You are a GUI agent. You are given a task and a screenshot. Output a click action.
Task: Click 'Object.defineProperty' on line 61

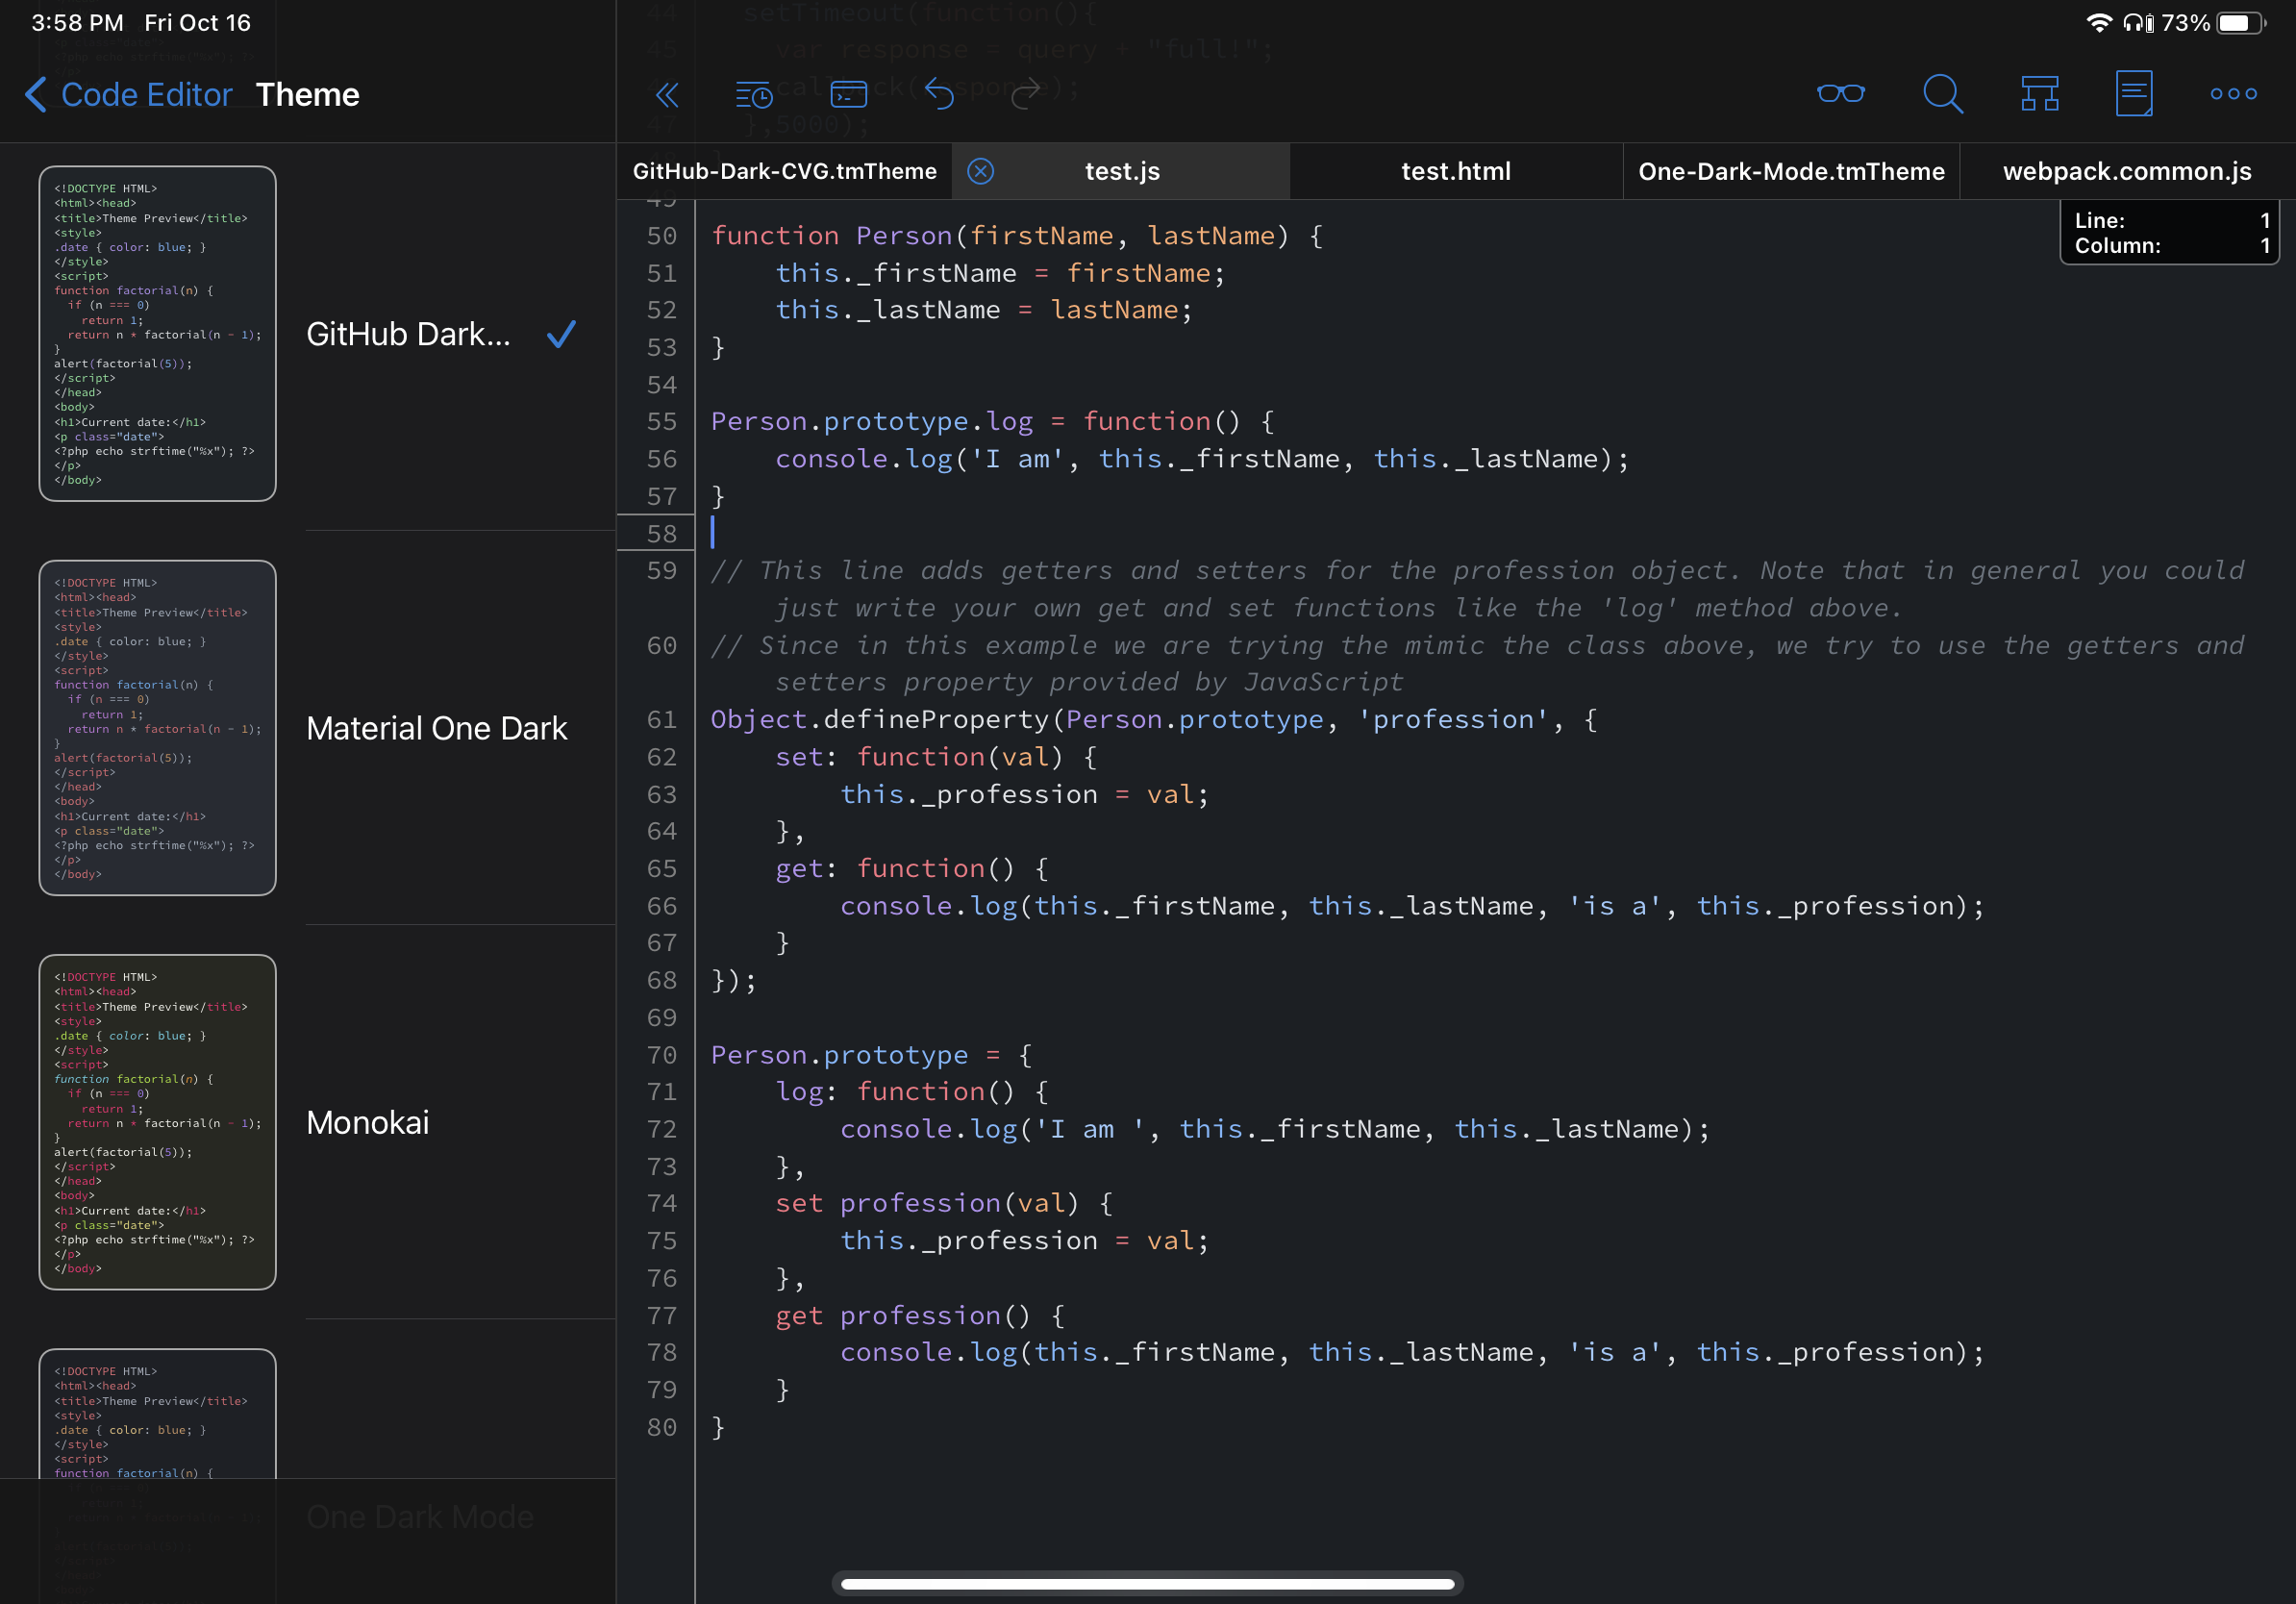(880, 719)
